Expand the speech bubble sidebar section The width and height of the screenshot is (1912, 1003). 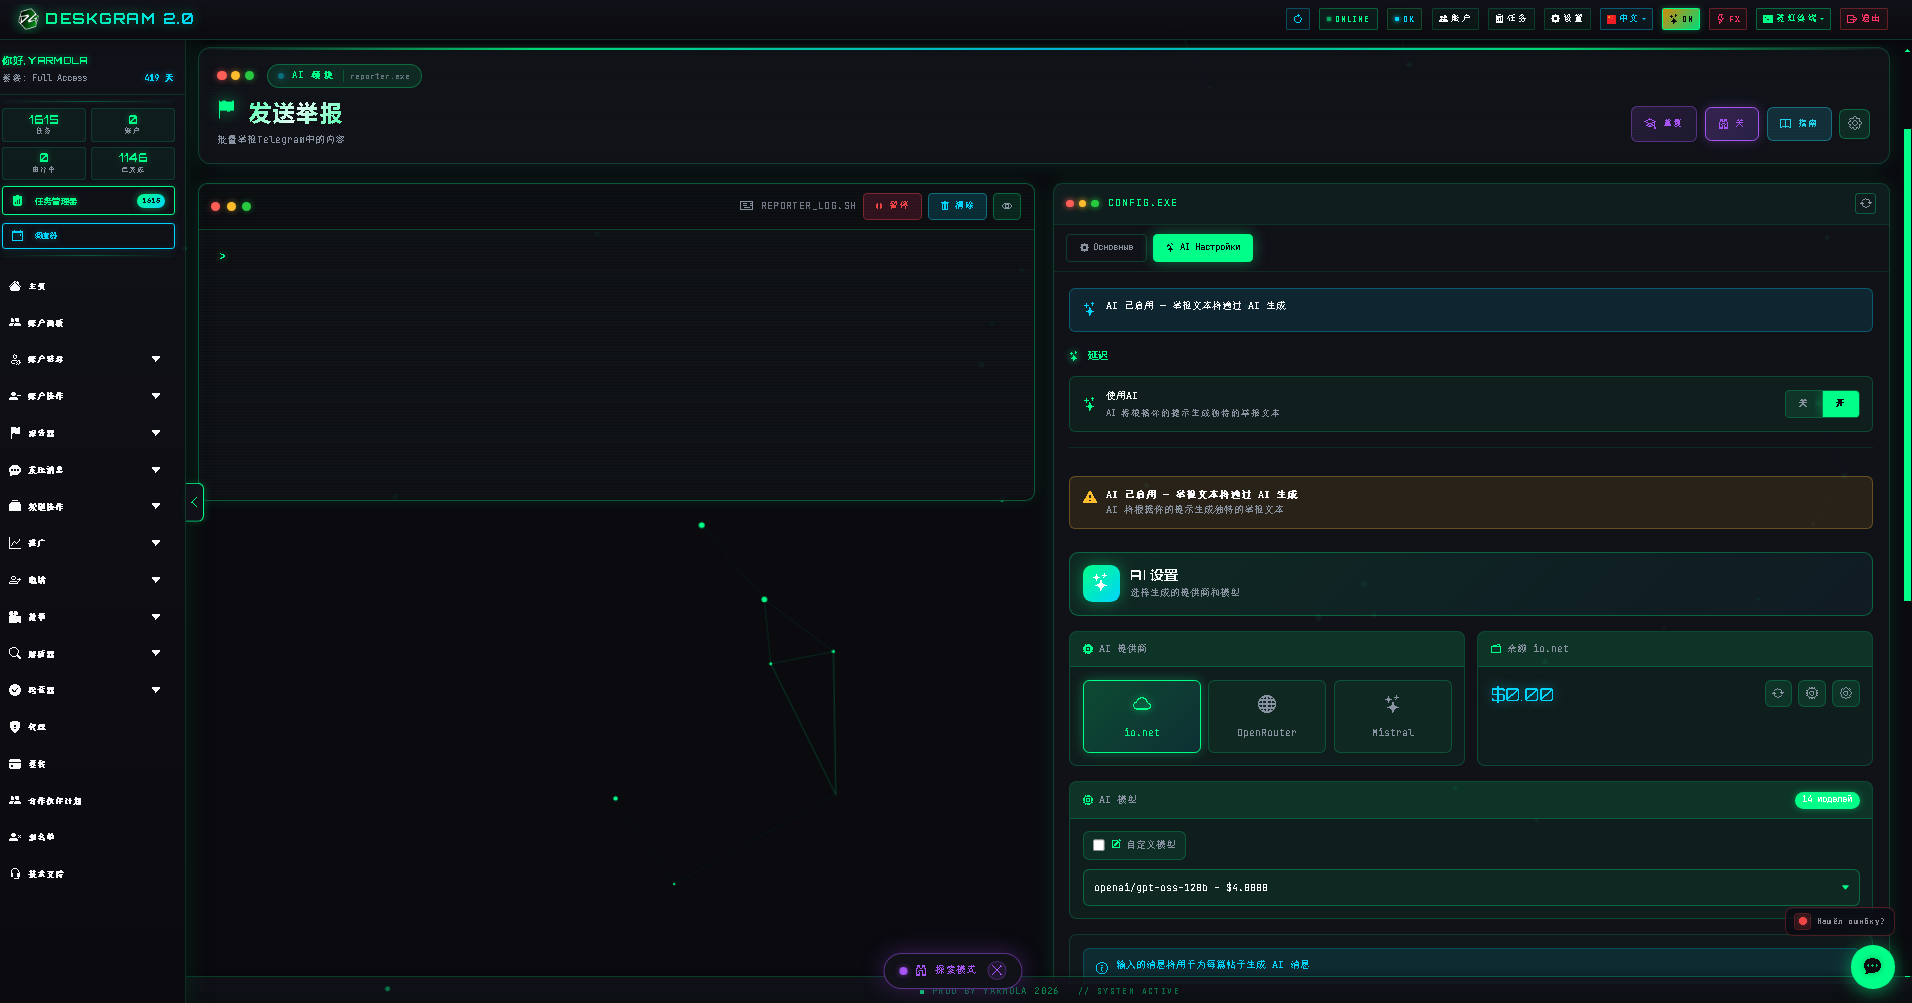tap(90, 470)
